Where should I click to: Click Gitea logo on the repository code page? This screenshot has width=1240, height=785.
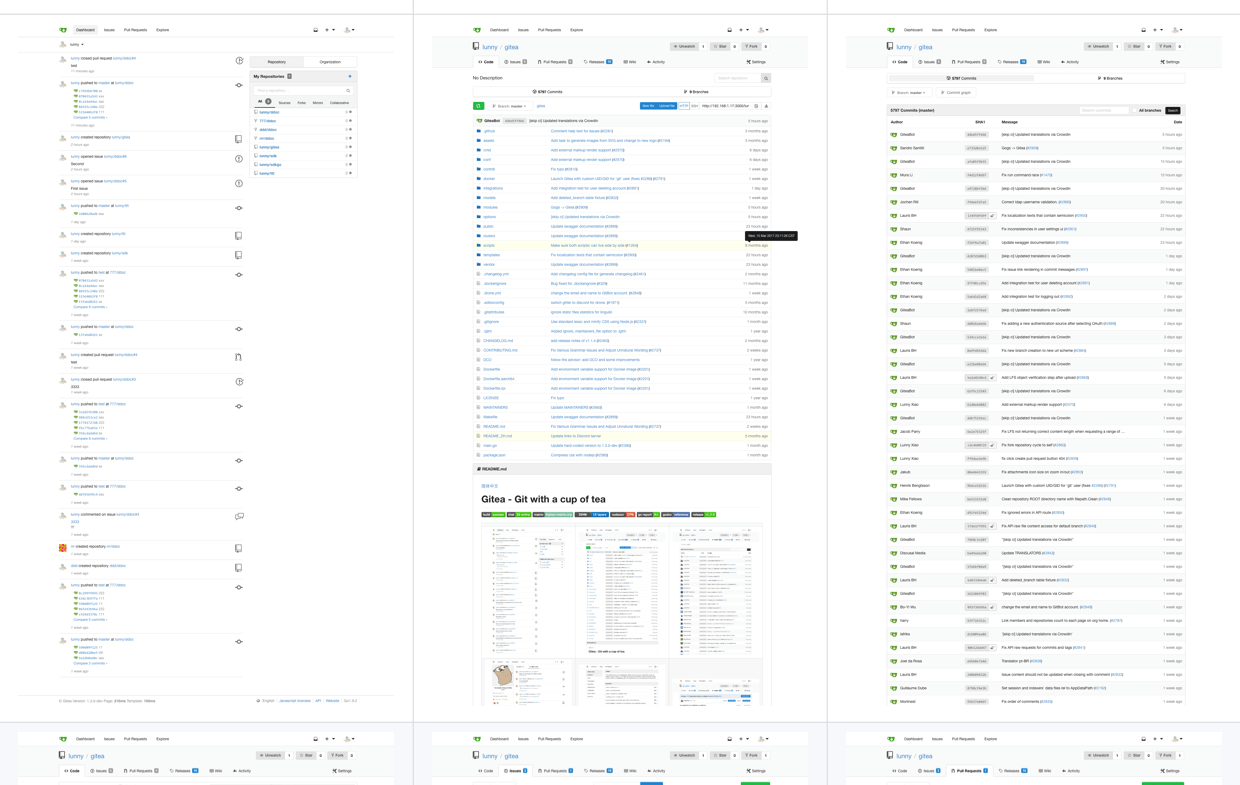pos(477,30)
